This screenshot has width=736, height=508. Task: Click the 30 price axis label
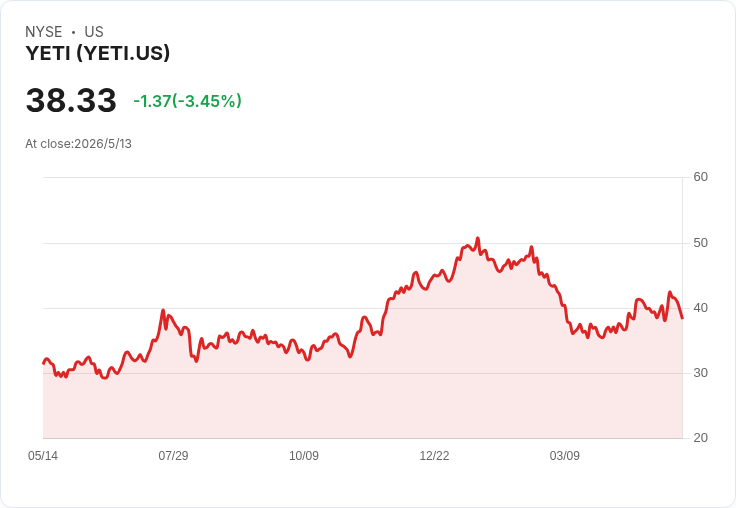tap(700, 373)
